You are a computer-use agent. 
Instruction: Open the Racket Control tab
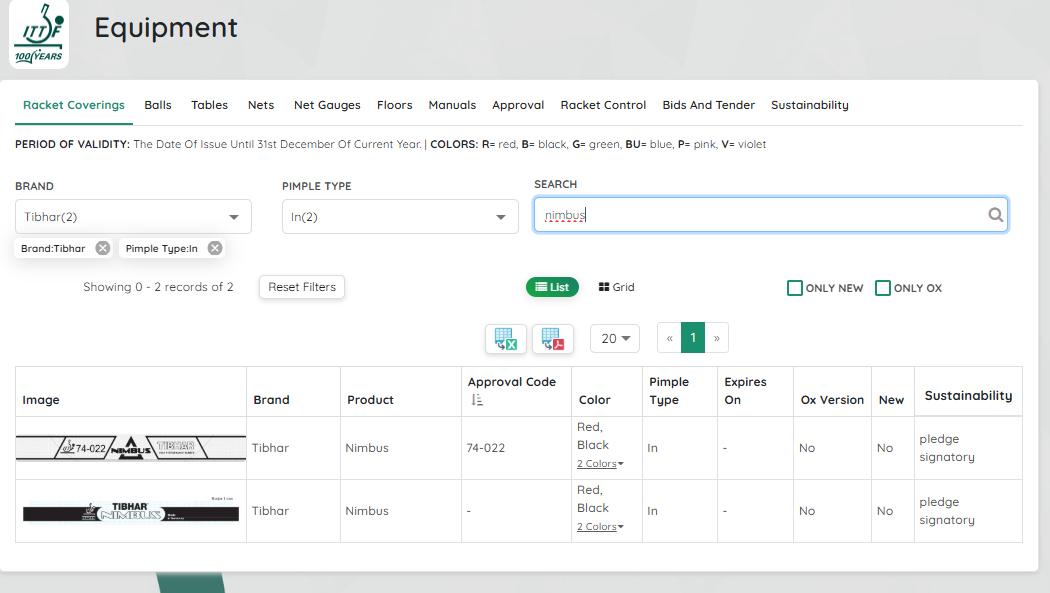tap(603, 105)
